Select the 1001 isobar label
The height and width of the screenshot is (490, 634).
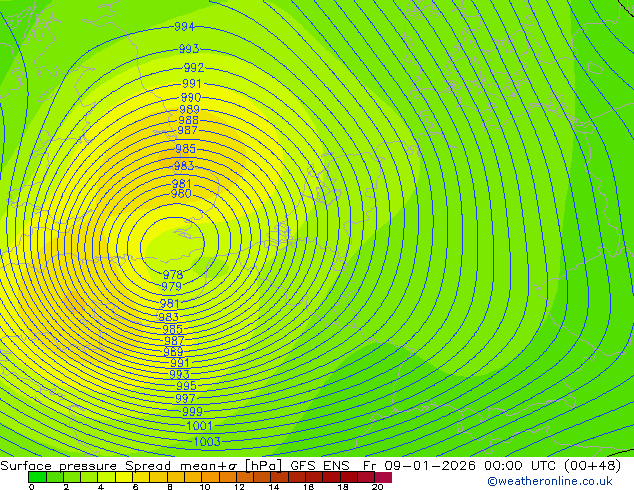pos(199,426)
